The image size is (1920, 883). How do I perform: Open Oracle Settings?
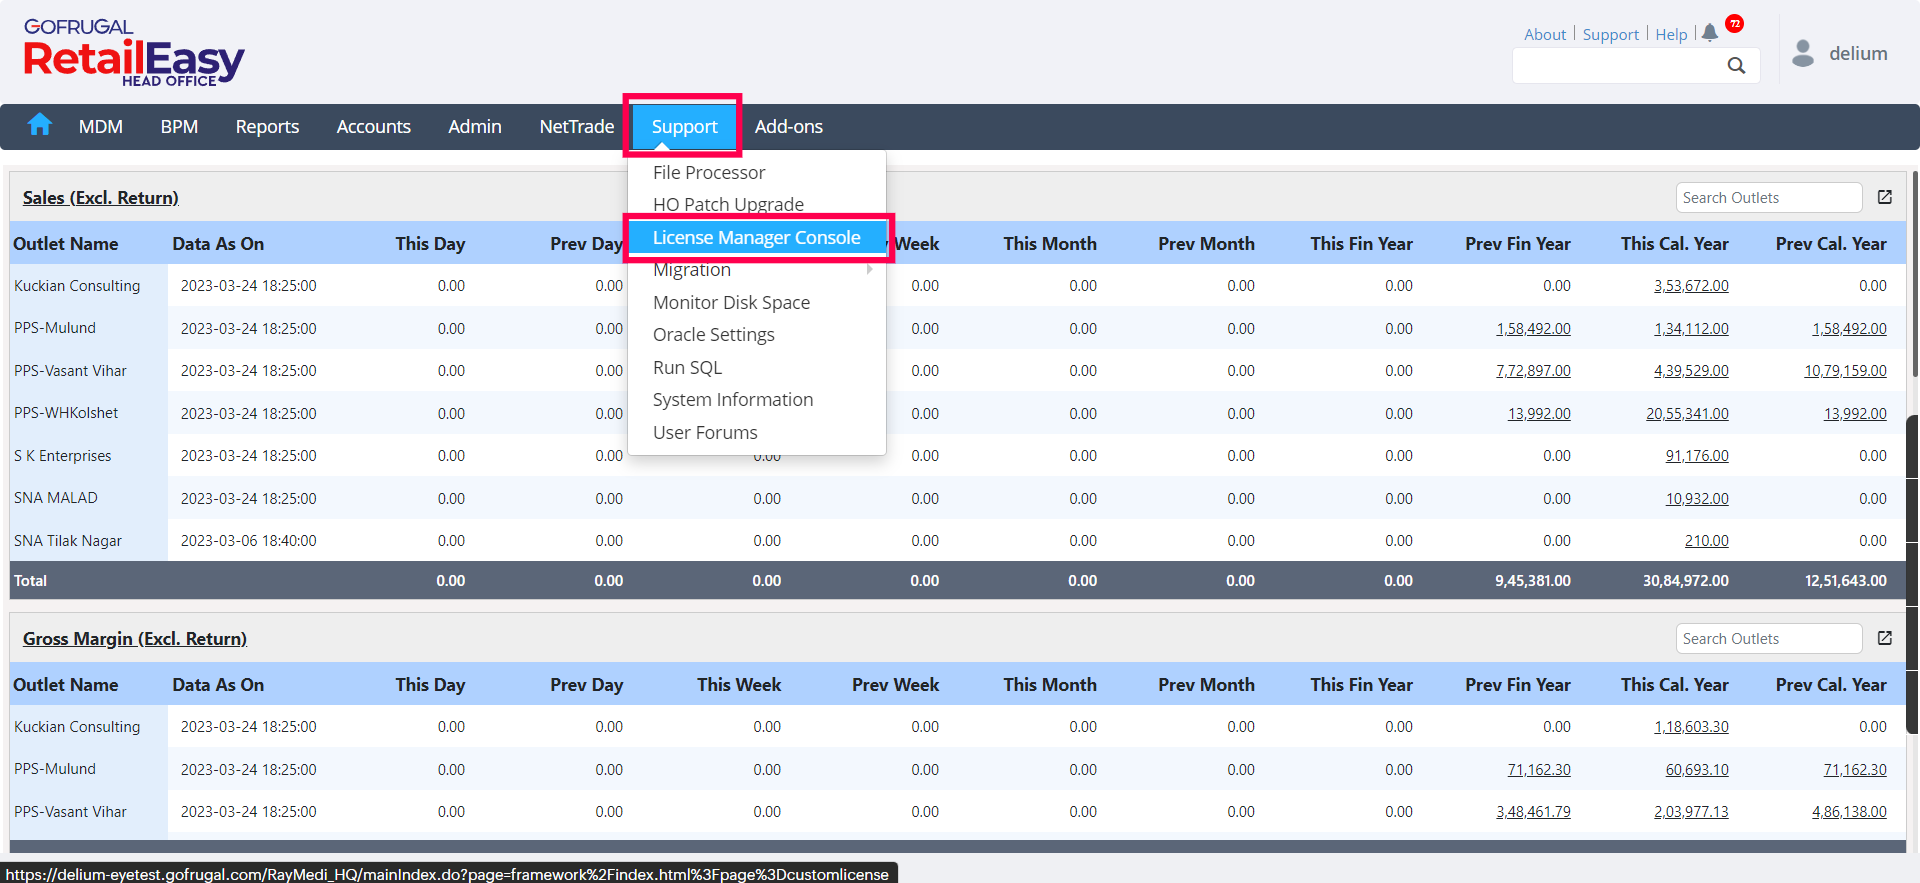tap(714, 335)
